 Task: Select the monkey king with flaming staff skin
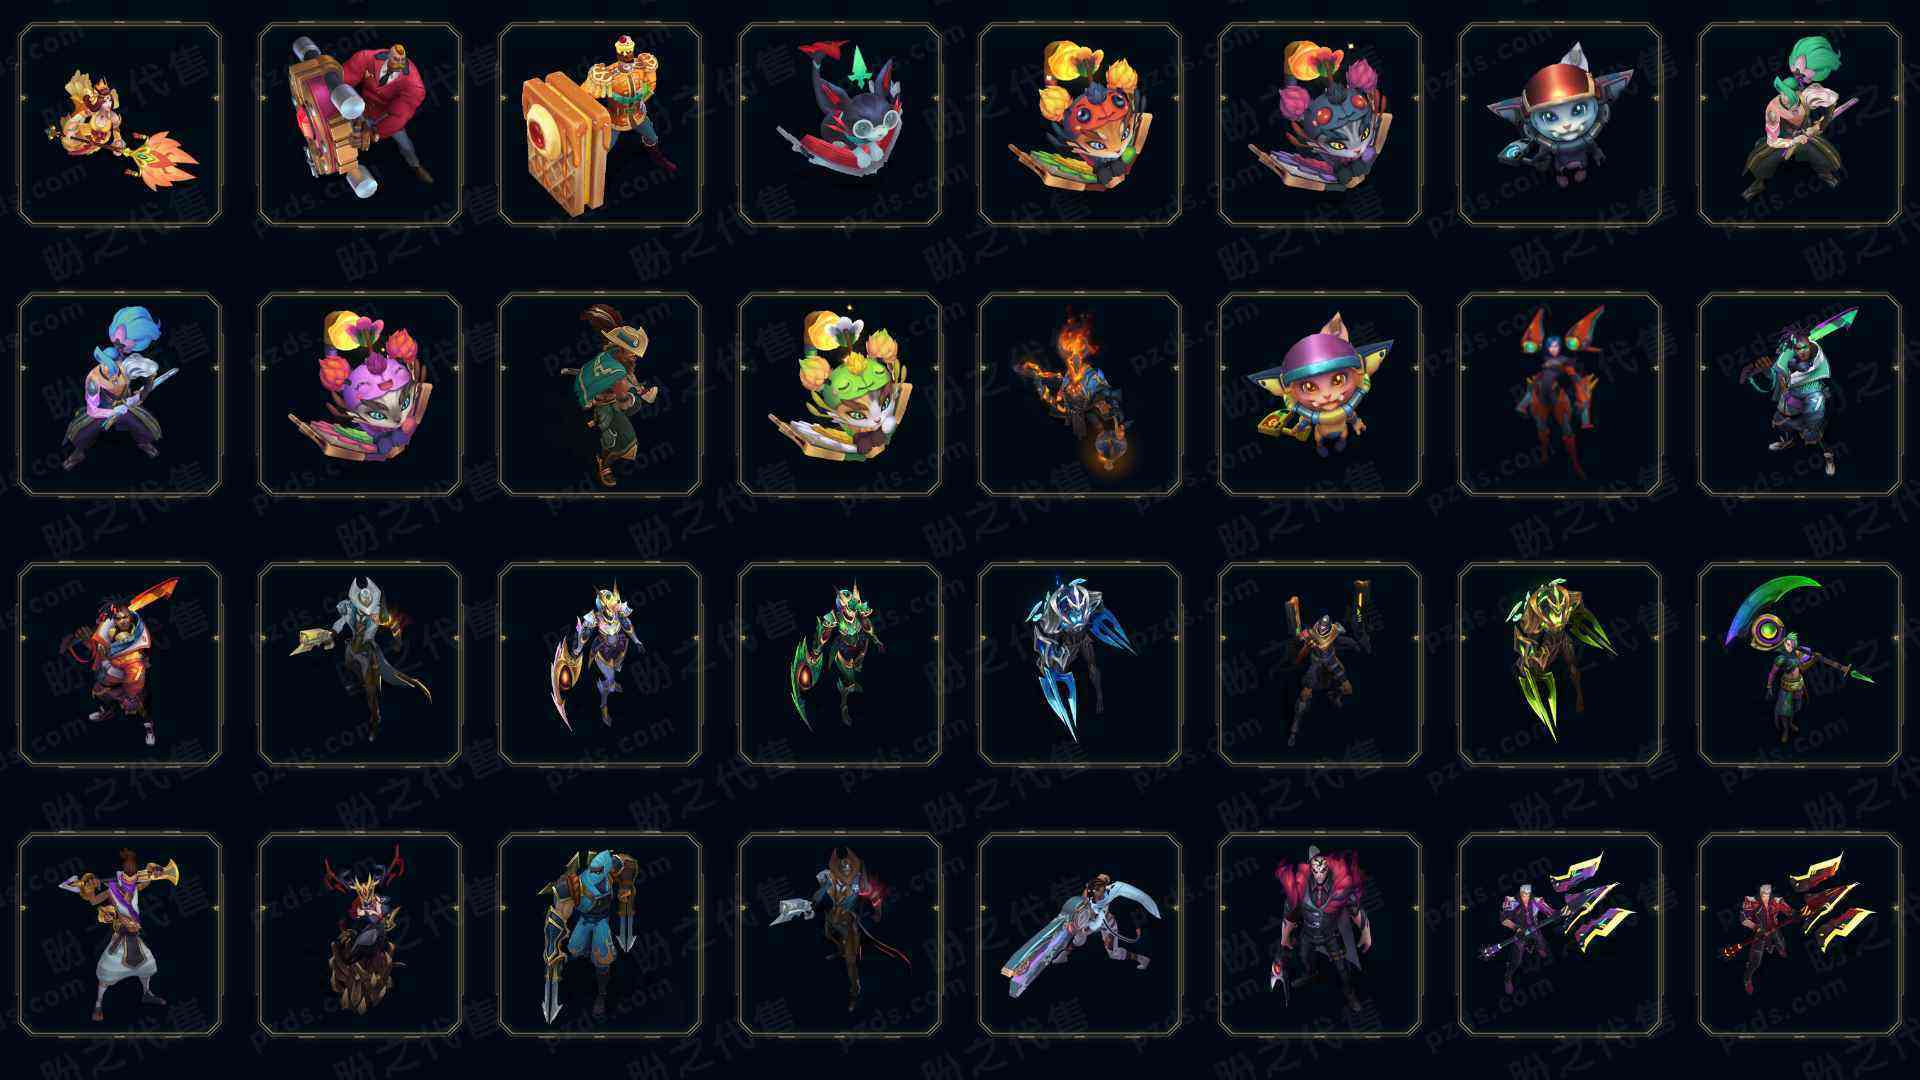coord(120,124)
